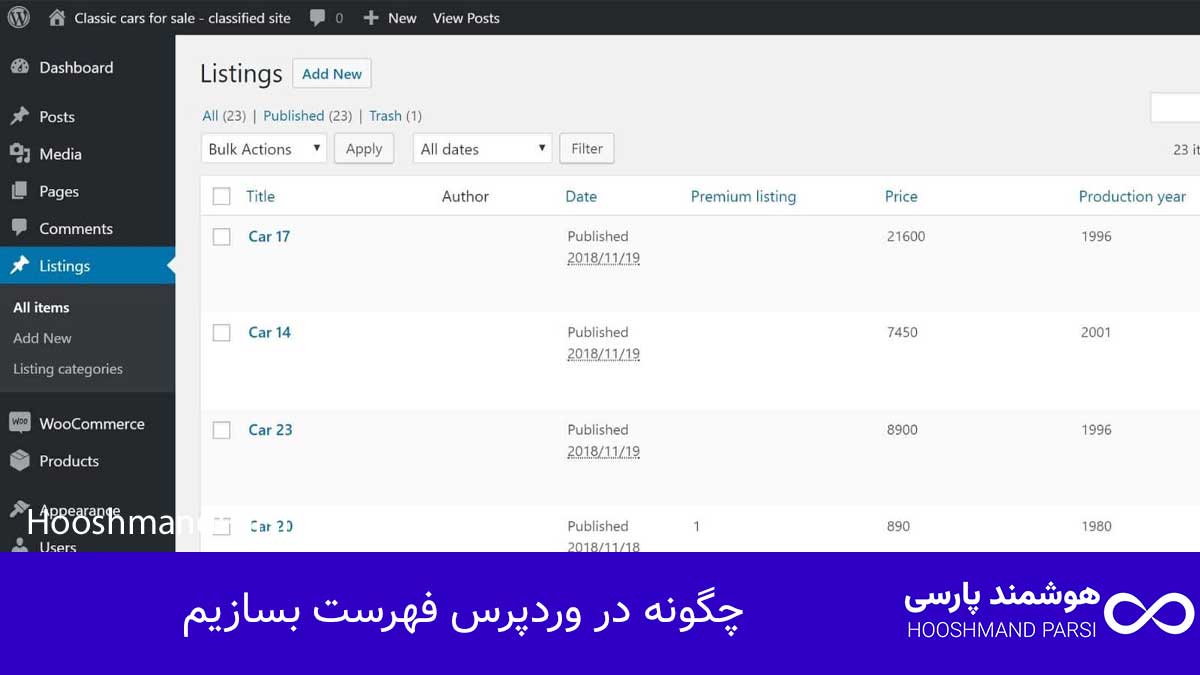Click the Pages icon in sidebar
The height and width of the screenshot is (675, 1200).
tap(19, 191)
